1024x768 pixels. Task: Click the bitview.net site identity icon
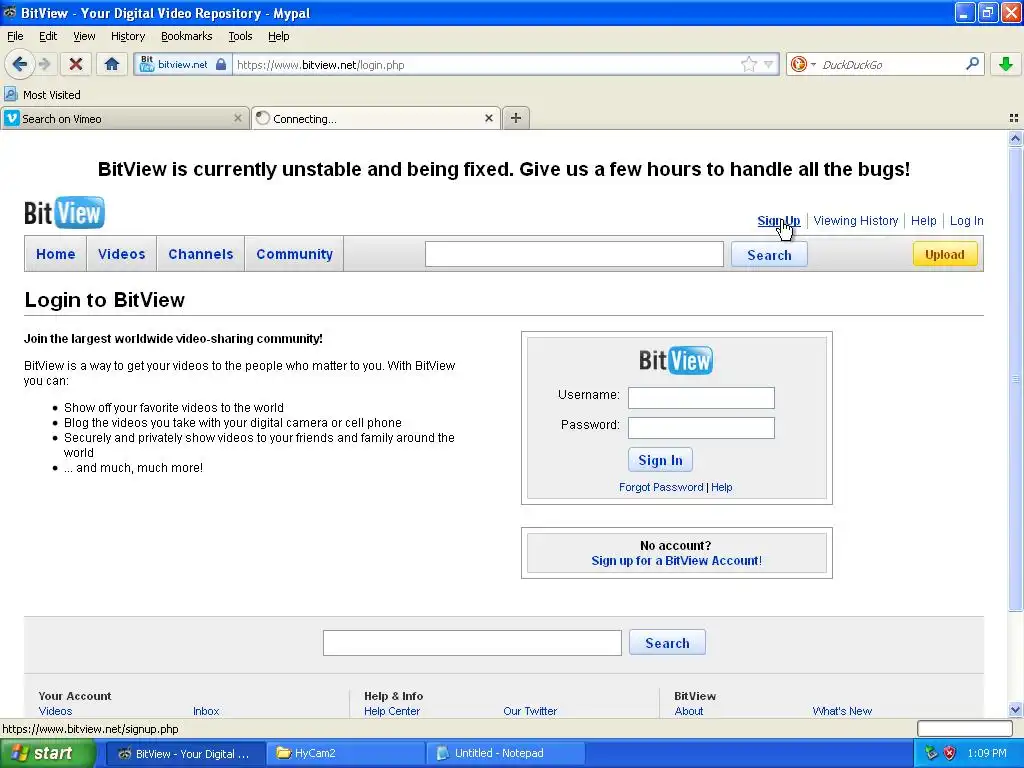coord(148,64)
